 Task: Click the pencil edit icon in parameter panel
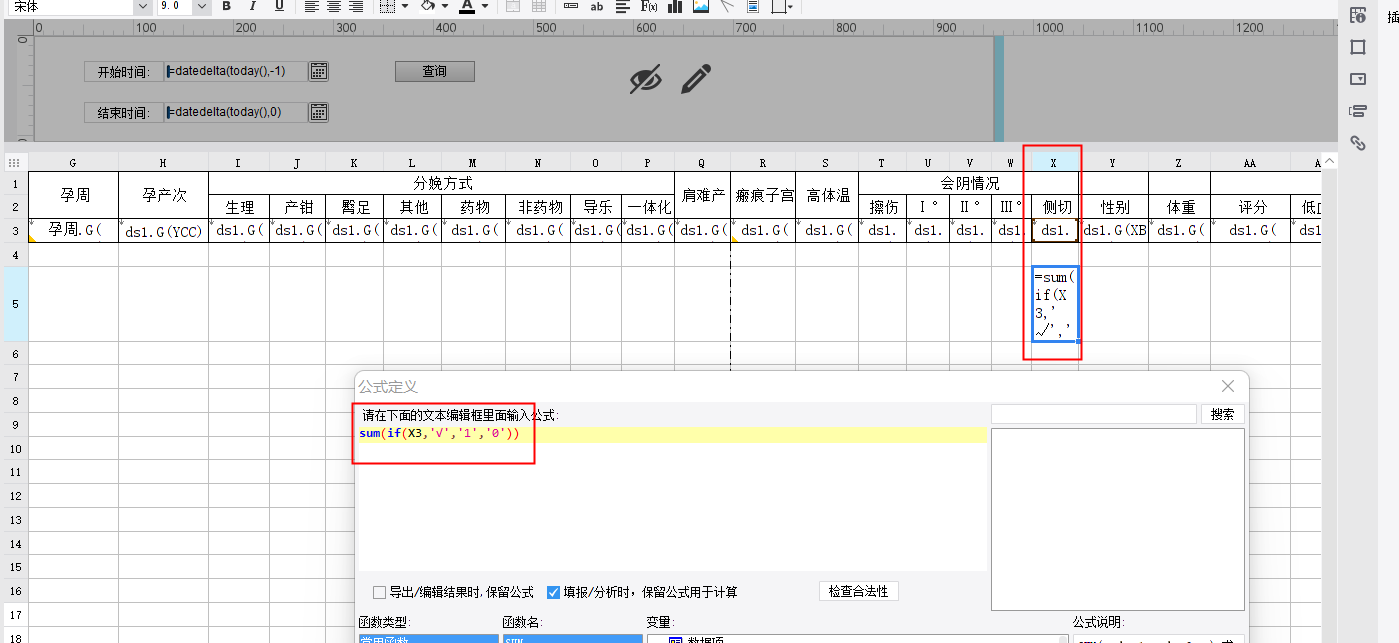[696, 79]
